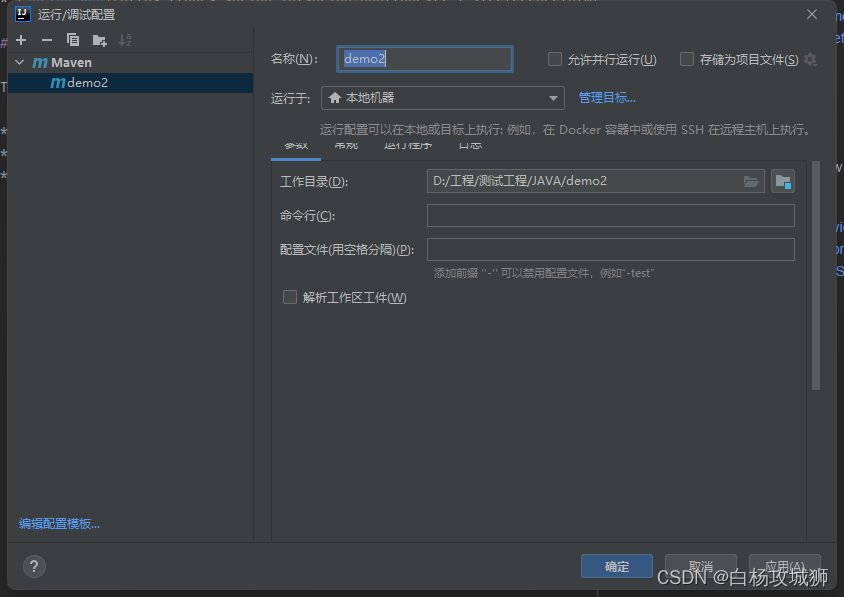Enable 允许并行运行 option
844x597 pixels.
[555, 59]
